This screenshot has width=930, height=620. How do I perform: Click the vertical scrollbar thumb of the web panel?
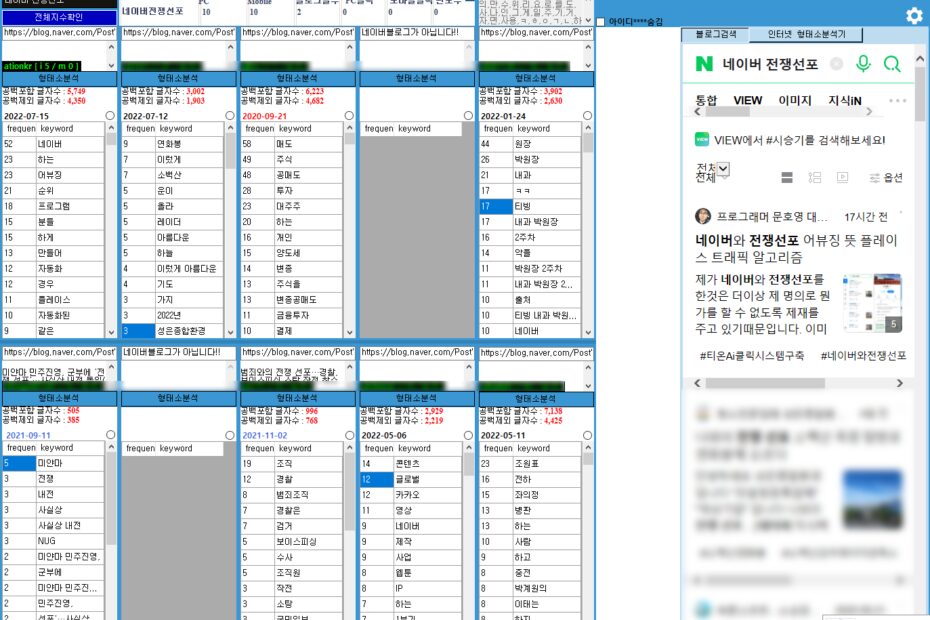point(920,95)
